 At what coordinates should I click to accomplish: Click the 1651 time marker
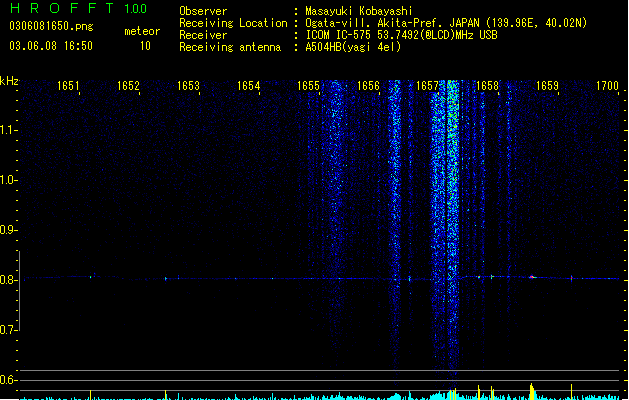click(68, 86)
